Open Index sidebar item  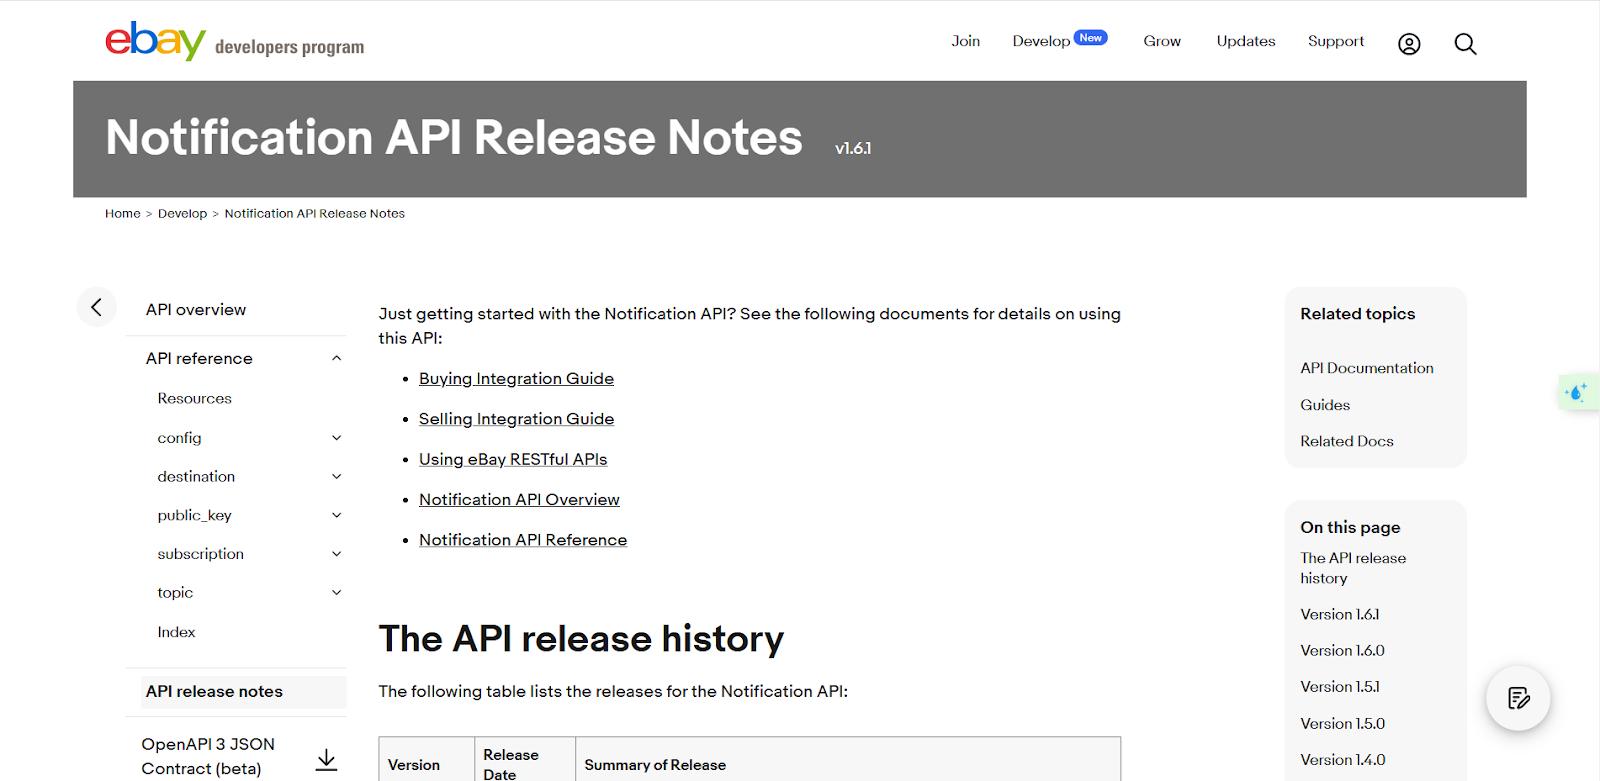[x=176, y=632]
